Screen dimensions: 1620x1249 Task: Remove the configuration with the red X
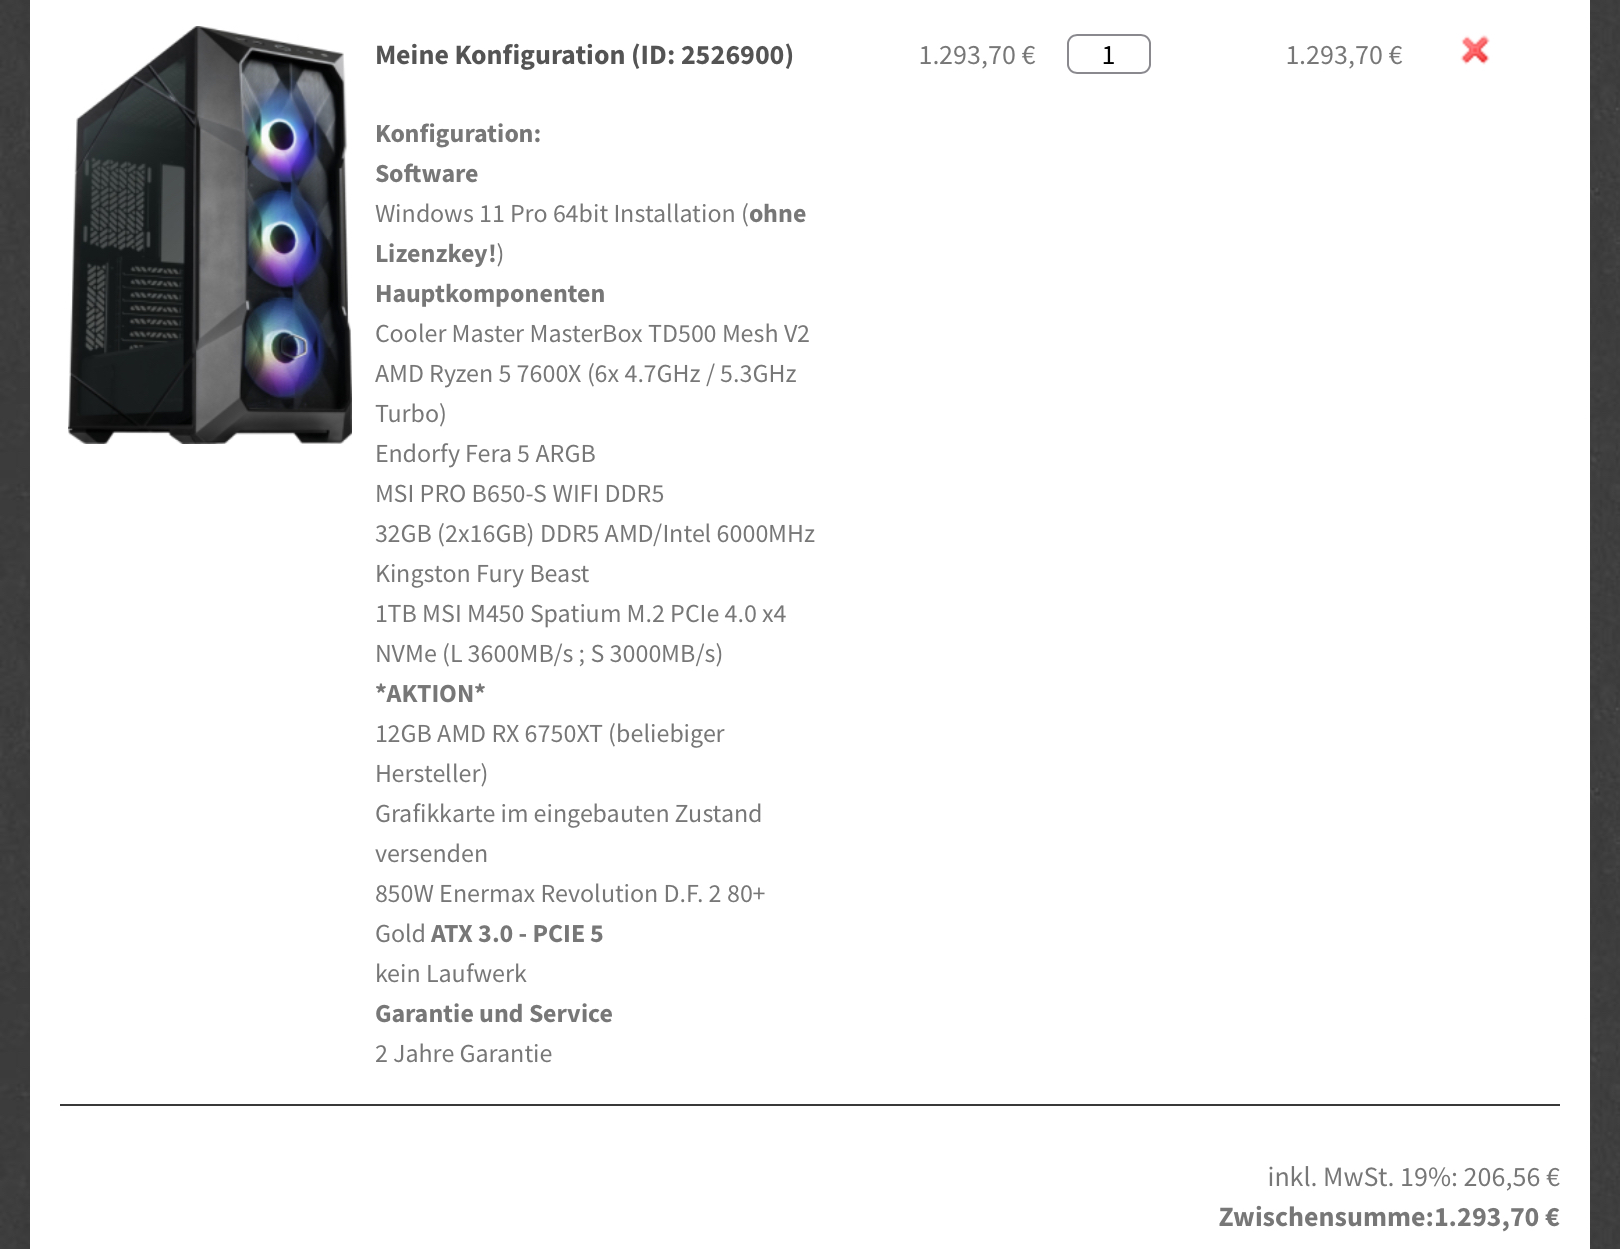pos(1475,50)
